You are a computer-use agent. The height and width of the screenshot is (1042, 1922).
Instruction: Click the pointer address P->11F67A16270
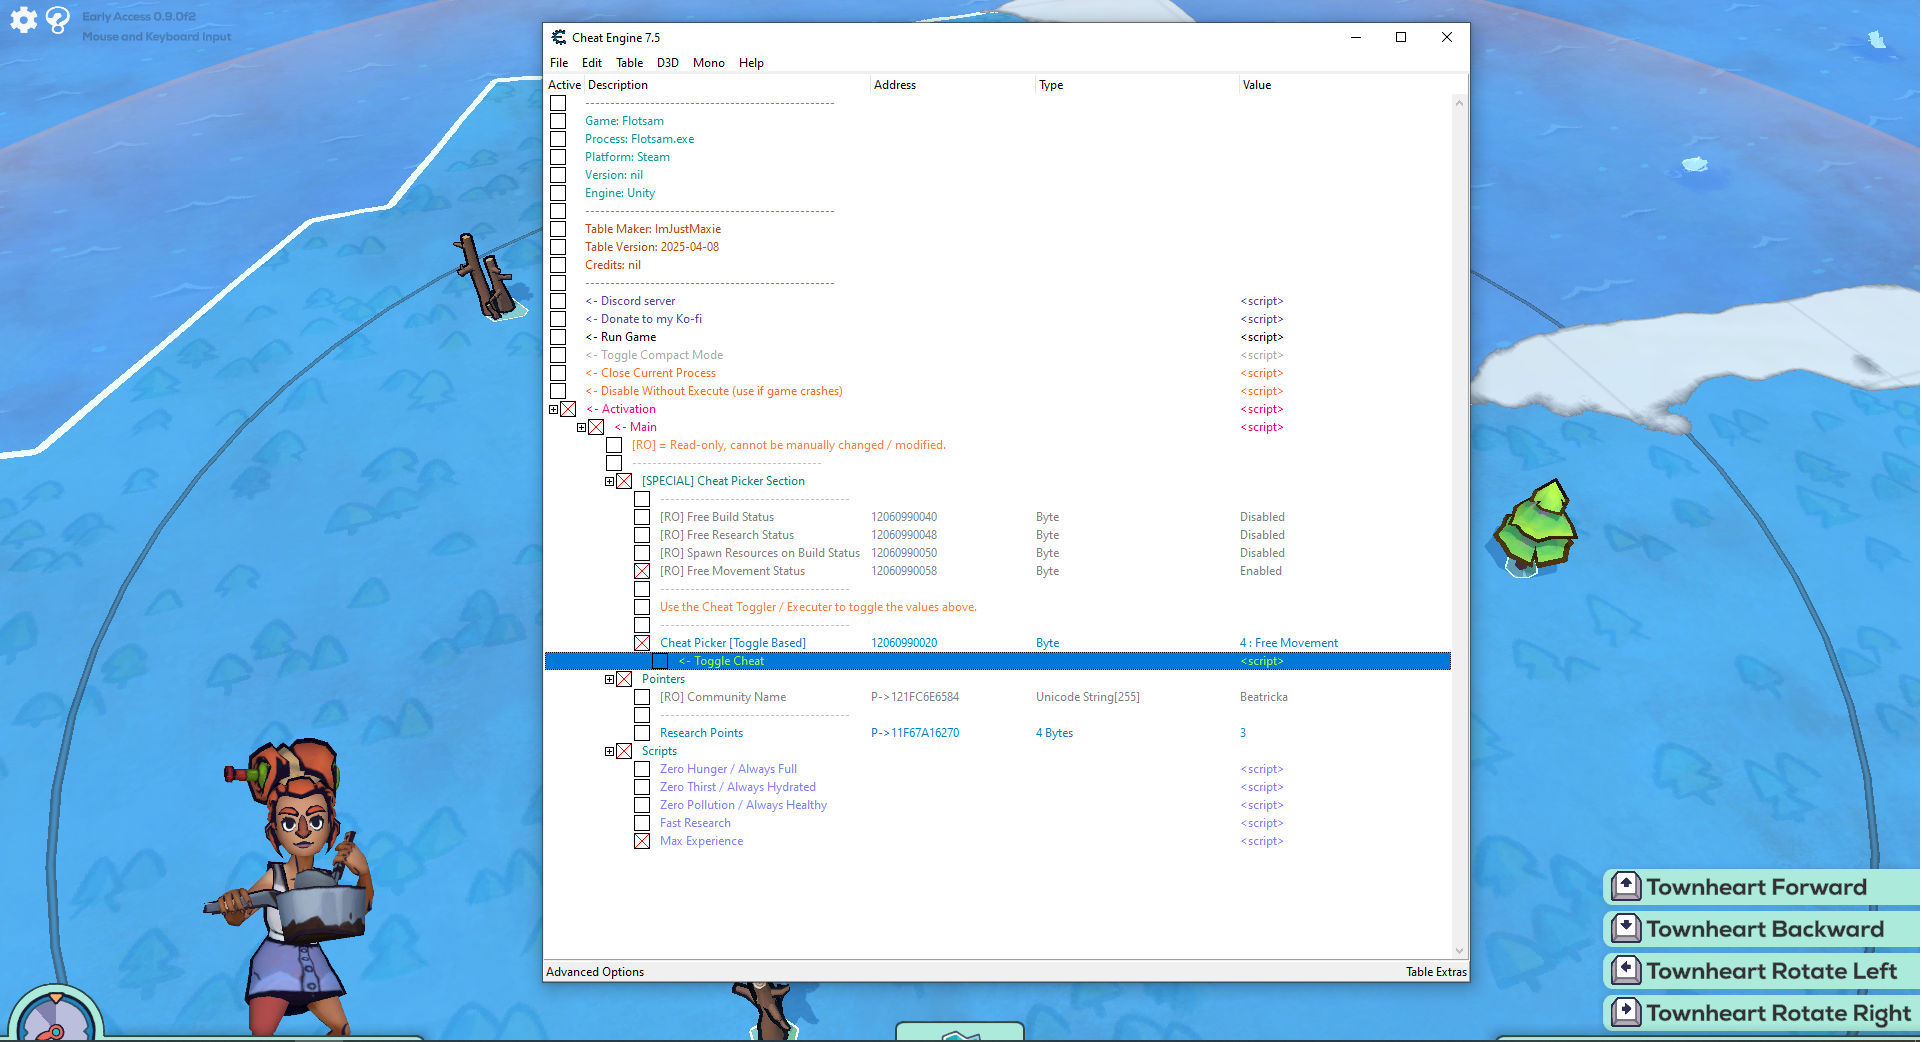(x=915, y=733)
